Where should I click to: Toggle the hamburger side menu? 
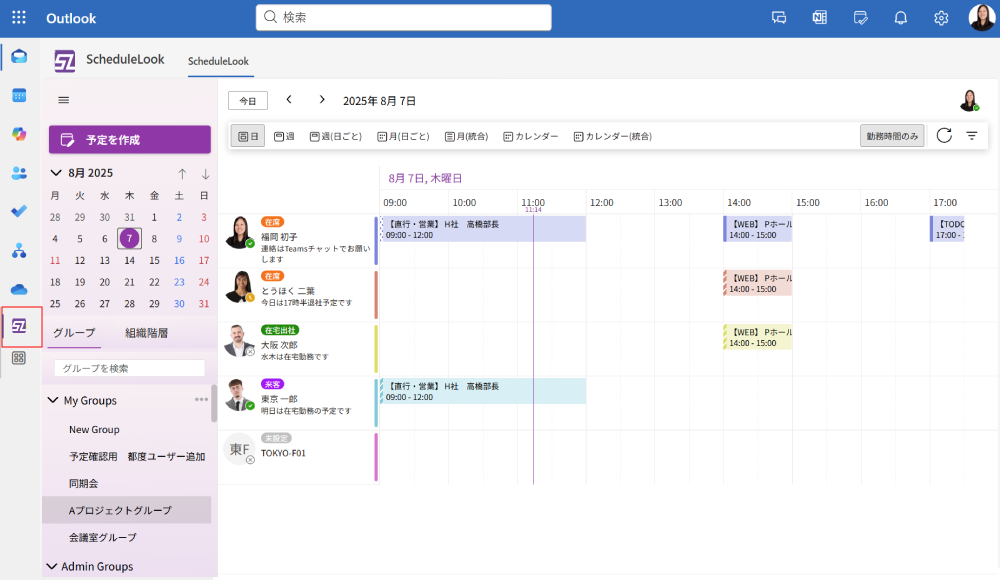(63, 100)
